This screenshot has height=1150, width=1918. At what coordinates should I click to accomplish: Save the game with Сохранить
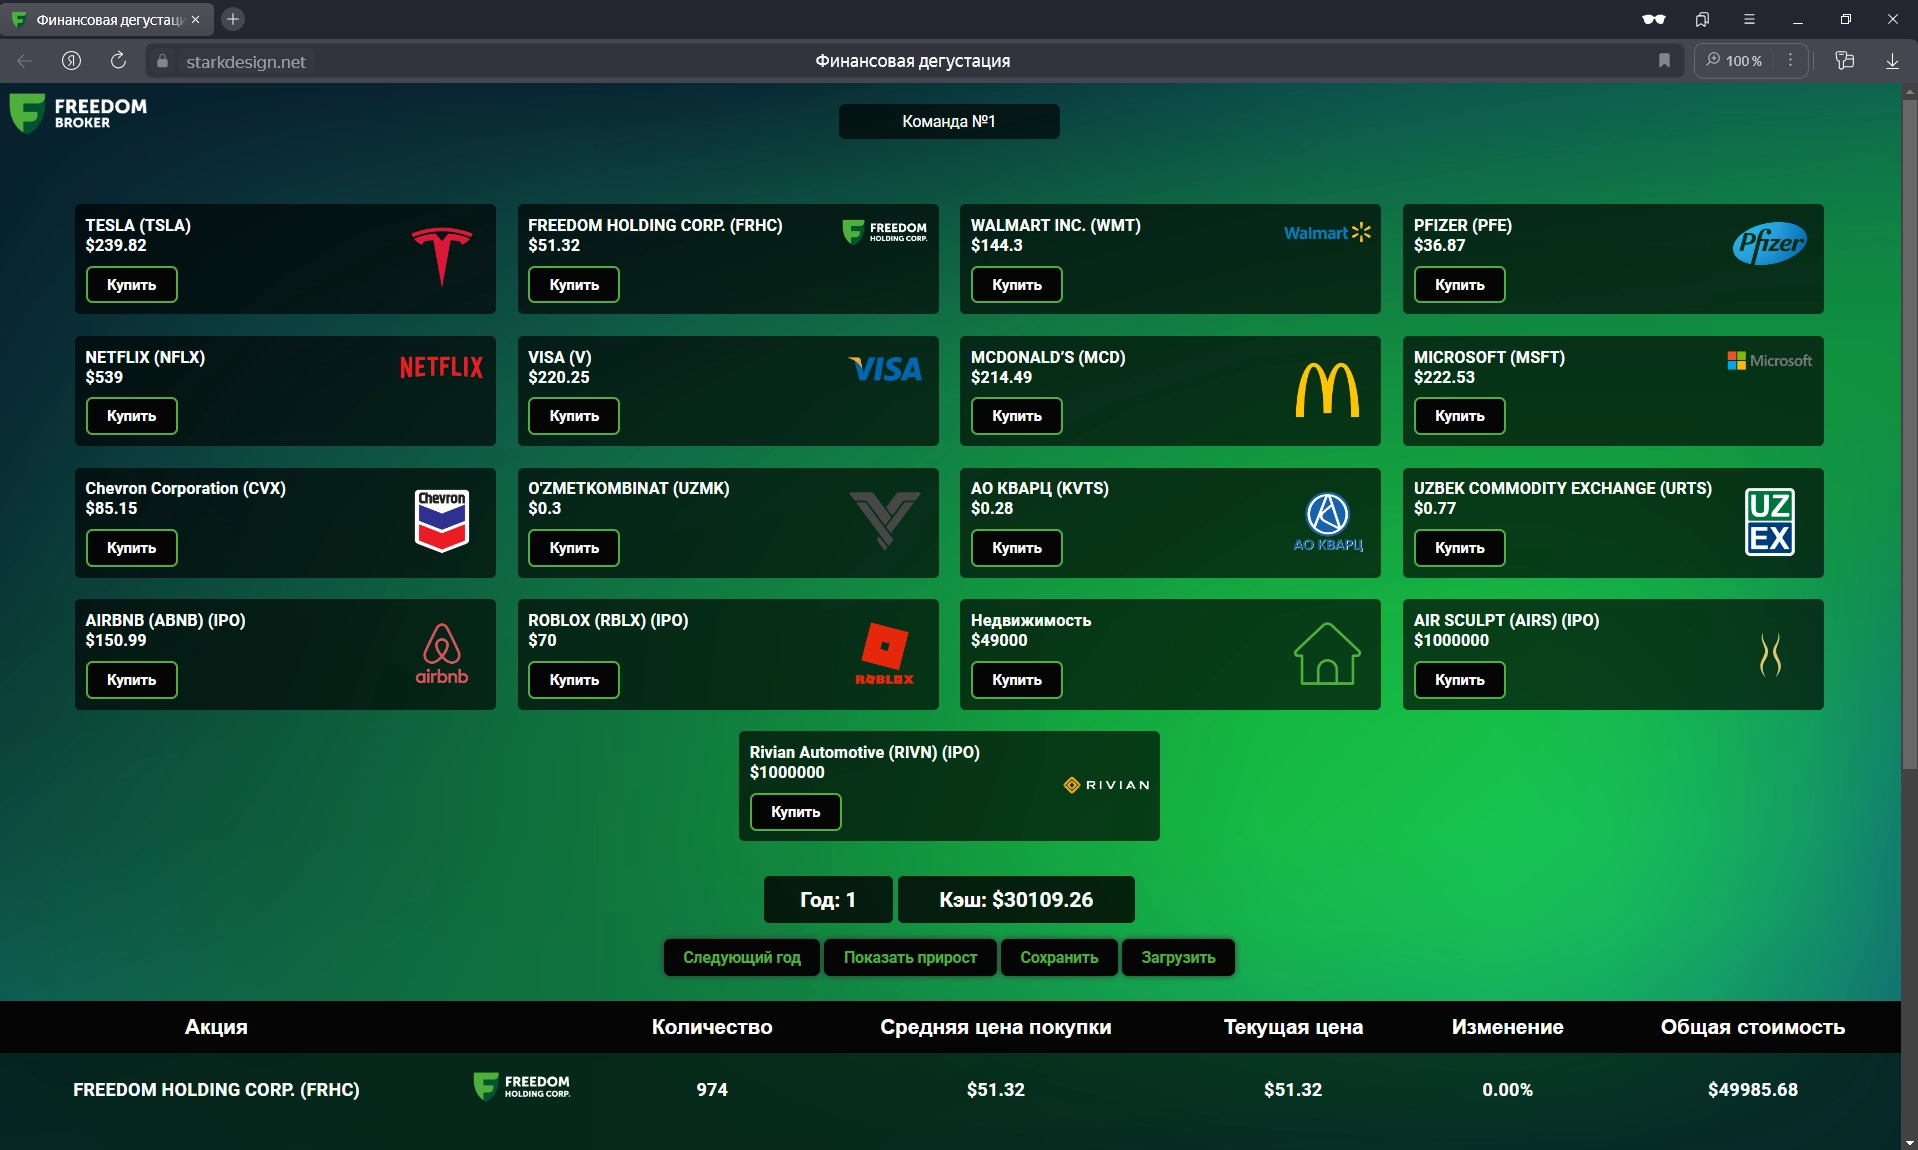[x=1059, y=957]
